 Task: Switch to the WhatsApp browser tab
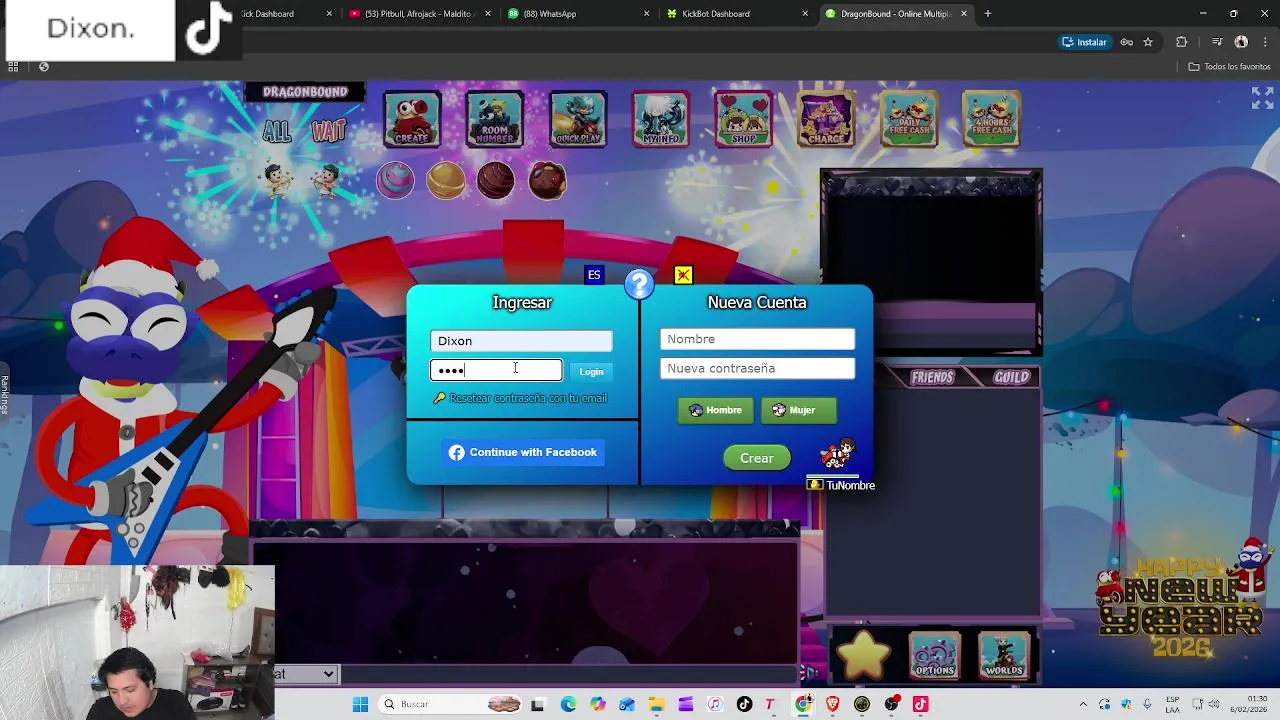coord(579,14)
